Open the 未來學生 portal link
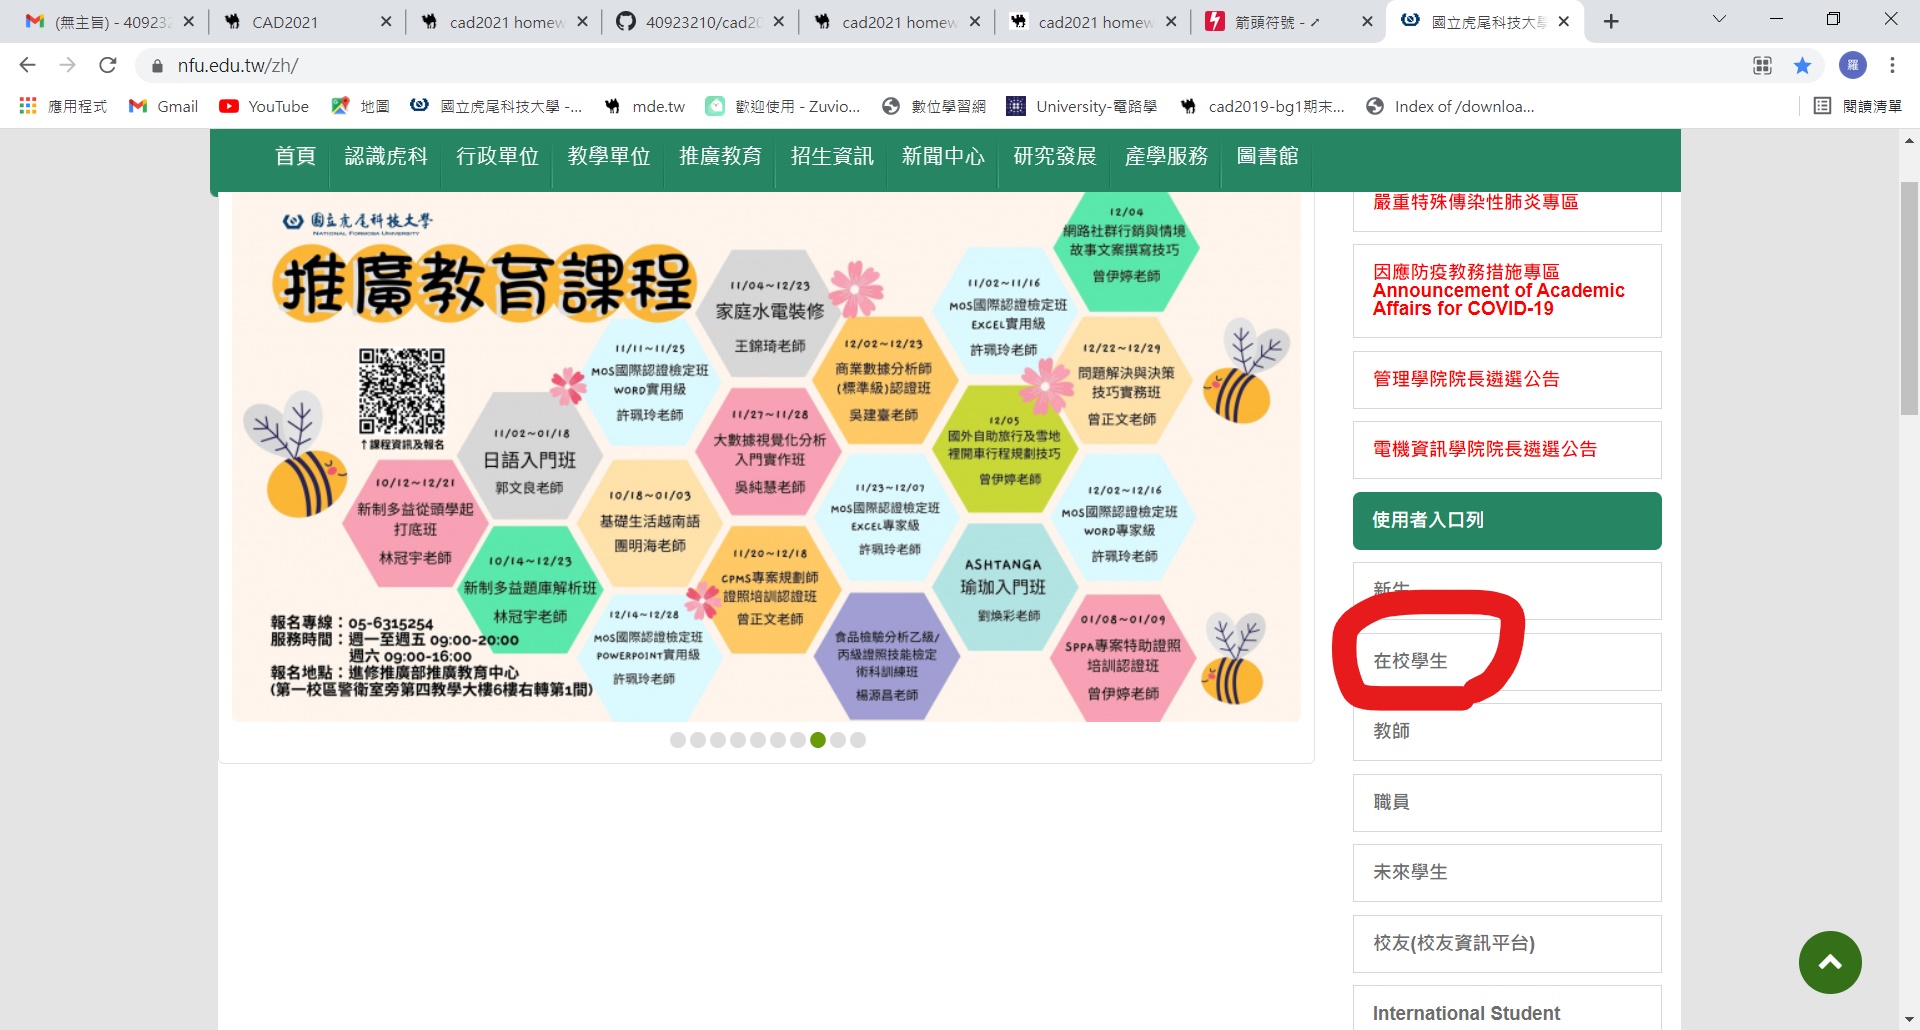 (1507, 873)
